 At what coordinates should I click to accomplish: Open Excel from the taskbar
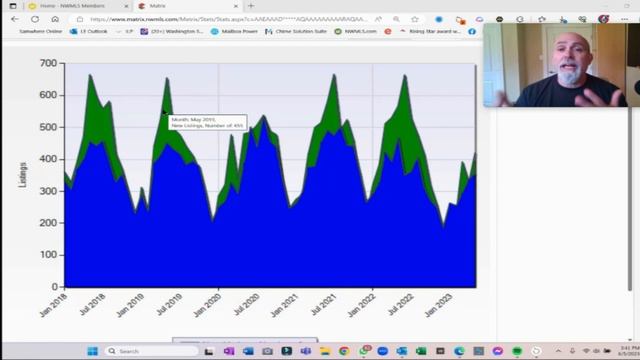coord(421,351)
